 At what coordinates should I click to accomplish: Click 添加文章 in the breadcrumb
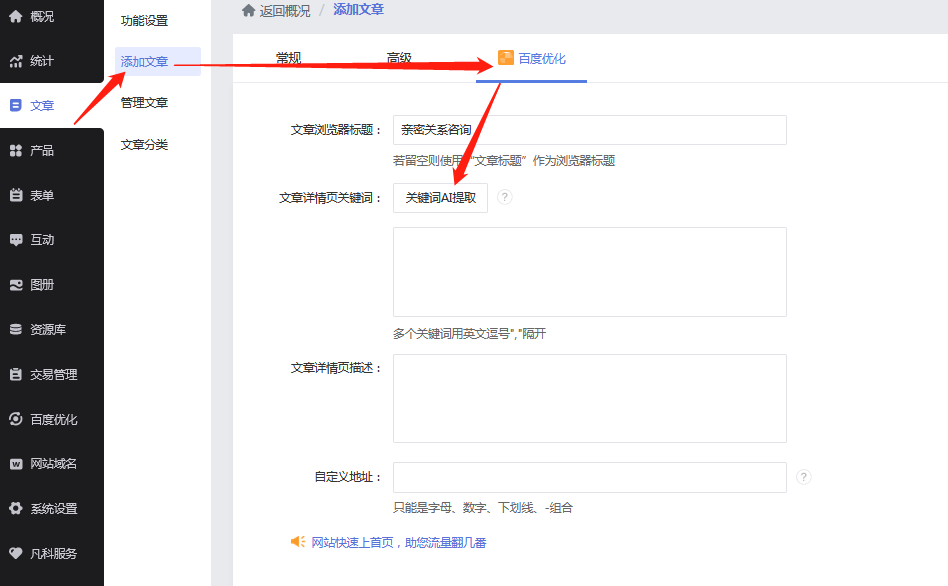pos(359,10)
